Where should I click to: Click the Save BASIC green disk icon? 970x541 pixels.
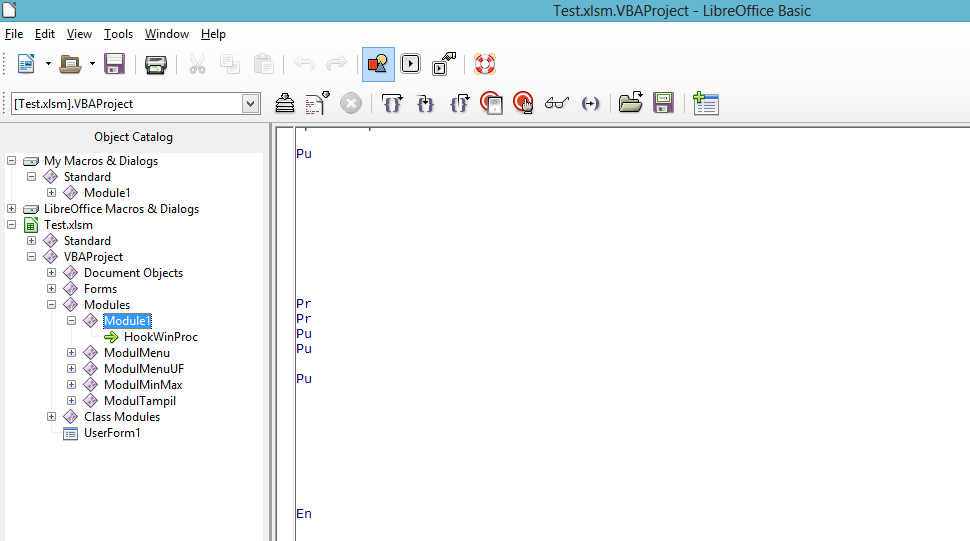663,103
